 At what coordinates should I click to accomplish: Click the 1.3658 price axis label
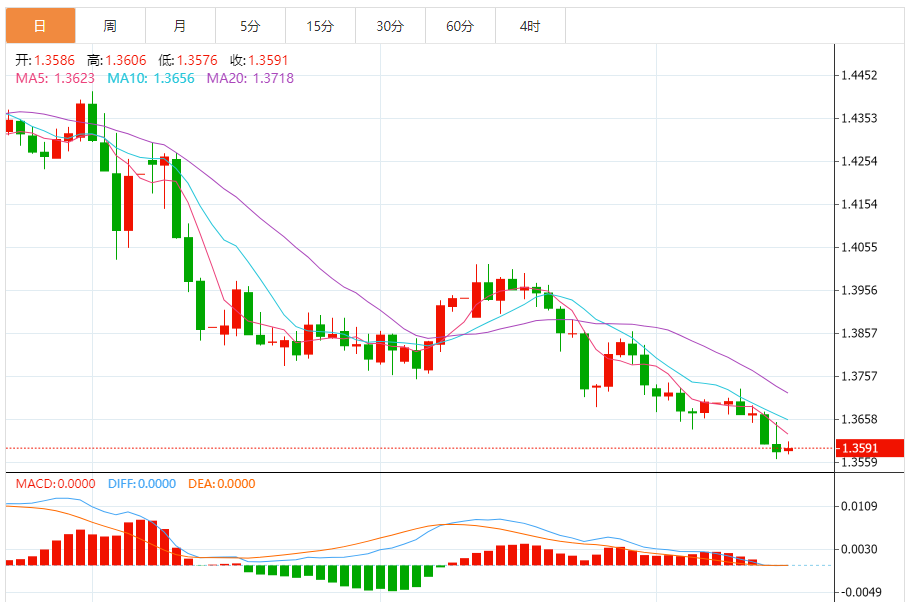point(859,419)
